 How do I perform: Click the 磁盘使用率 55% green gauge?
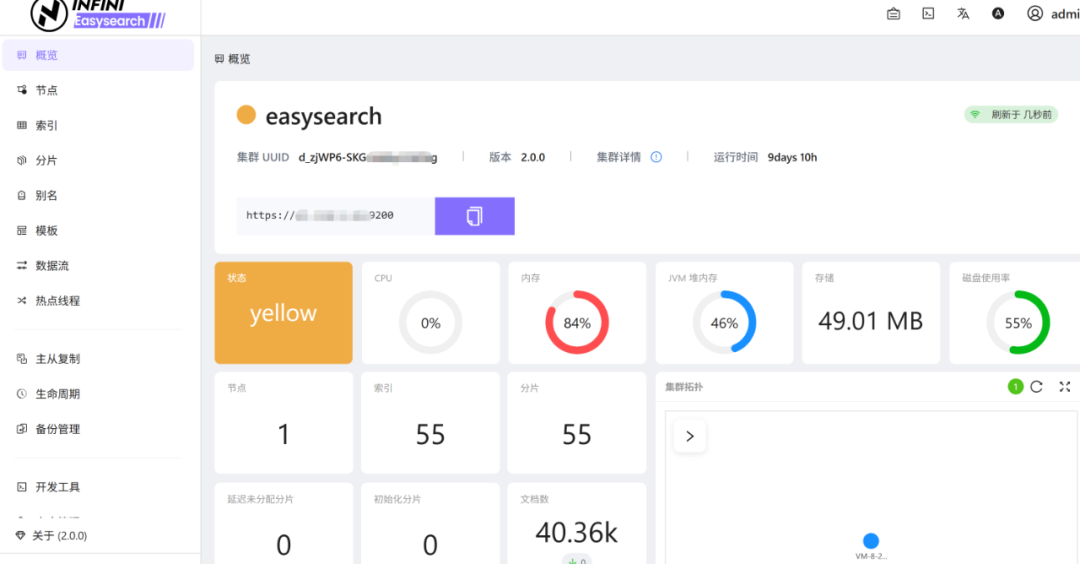[1018, 322]
